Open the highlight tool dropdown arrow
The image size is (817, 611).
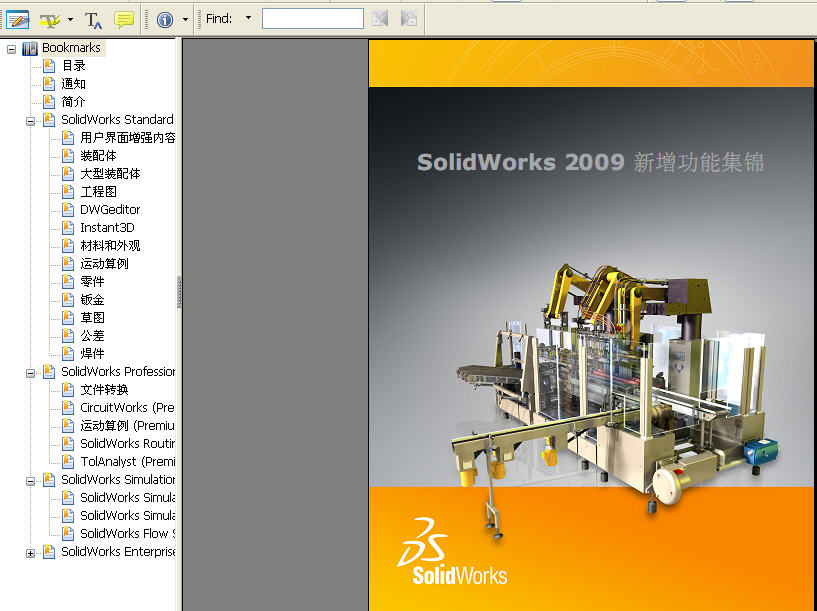(70, 20)
